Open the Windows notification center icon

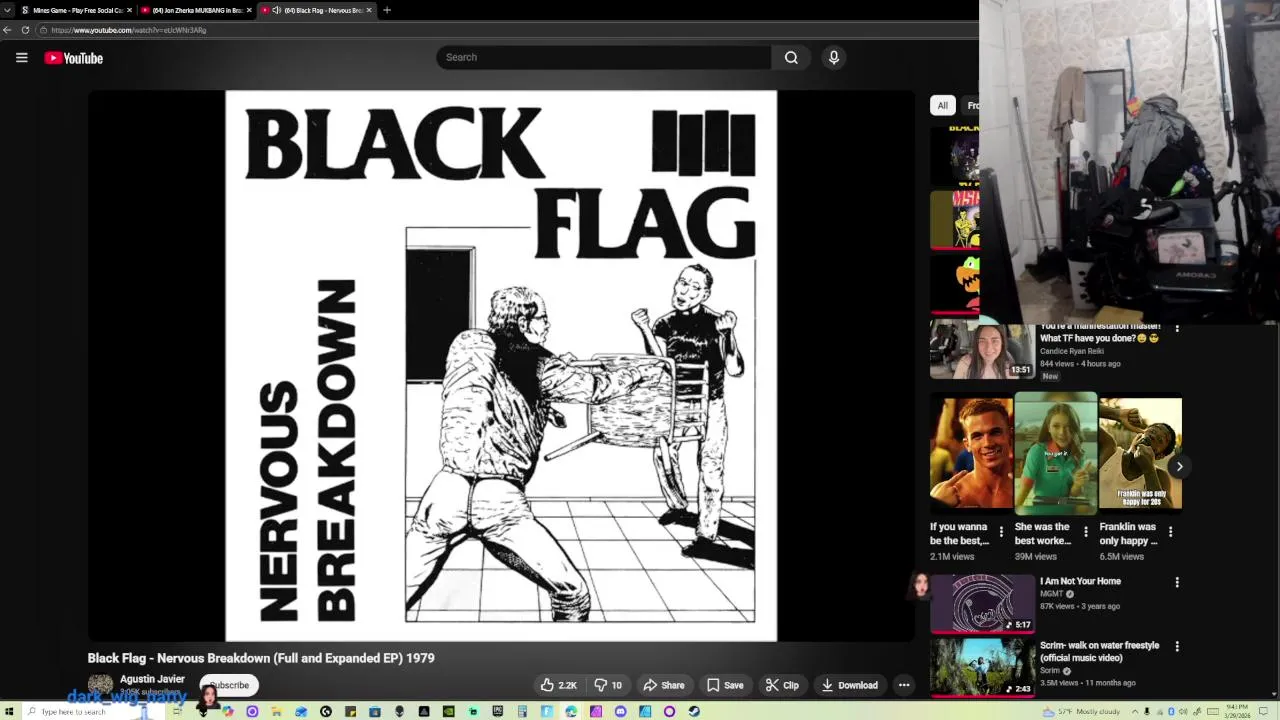pos(1263,712)
